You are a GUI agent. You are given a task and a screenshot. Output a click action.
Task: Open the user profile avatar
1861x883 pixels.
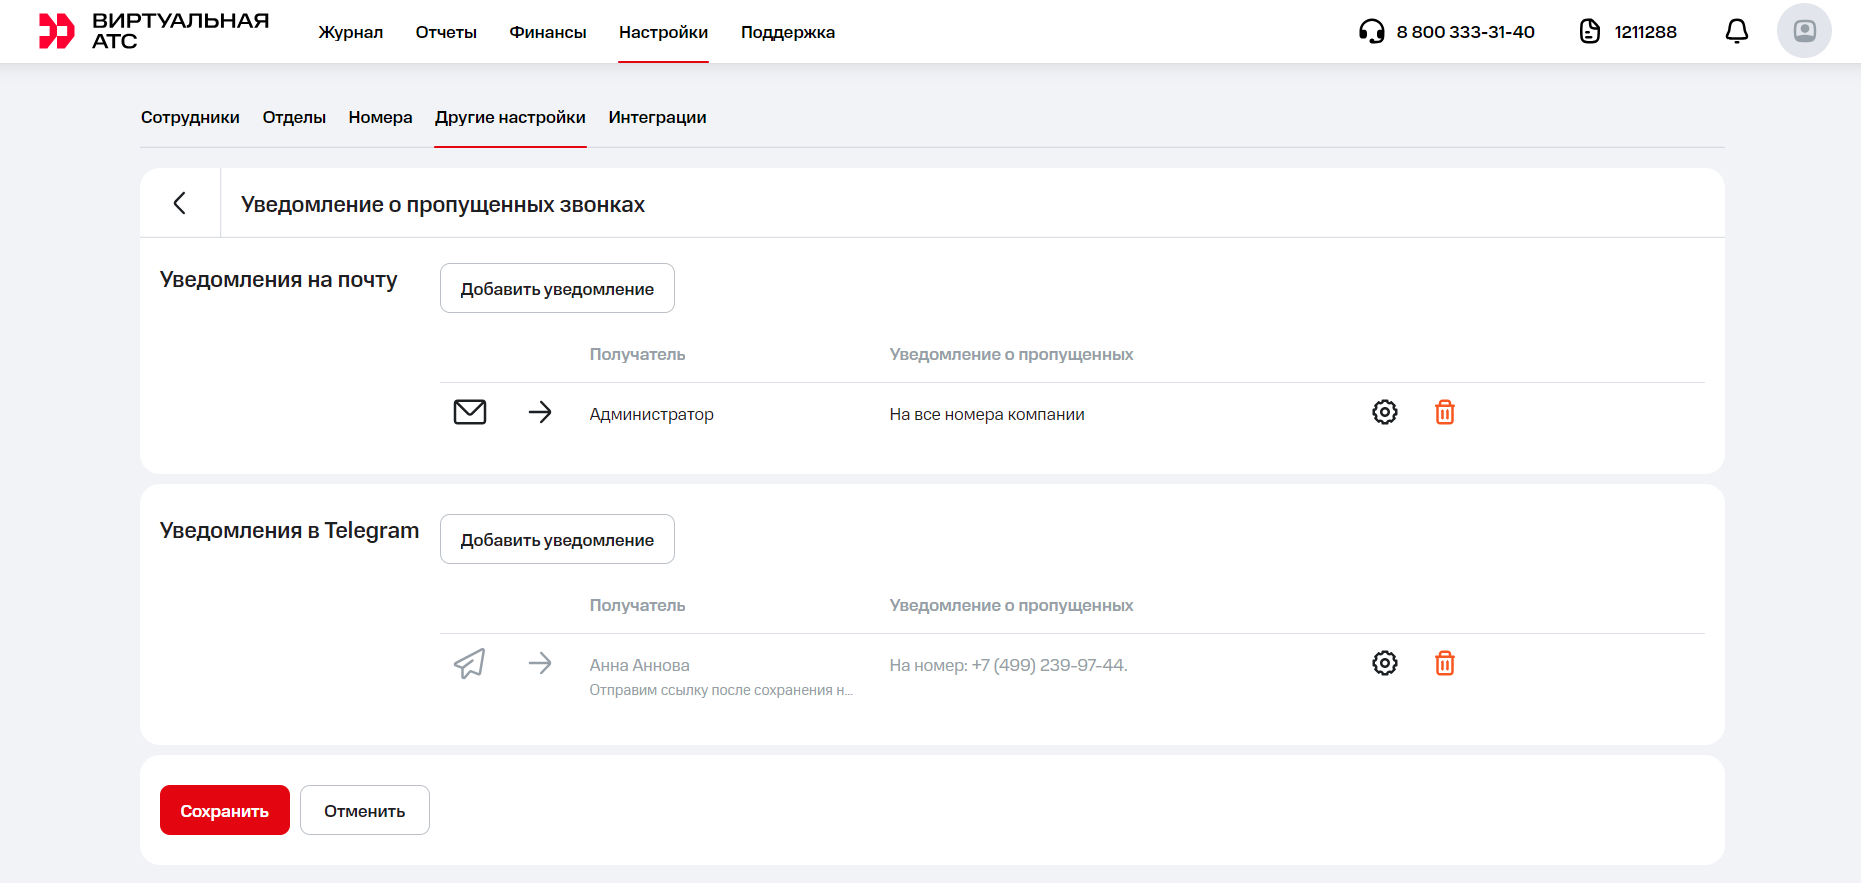click(1804, 31)
